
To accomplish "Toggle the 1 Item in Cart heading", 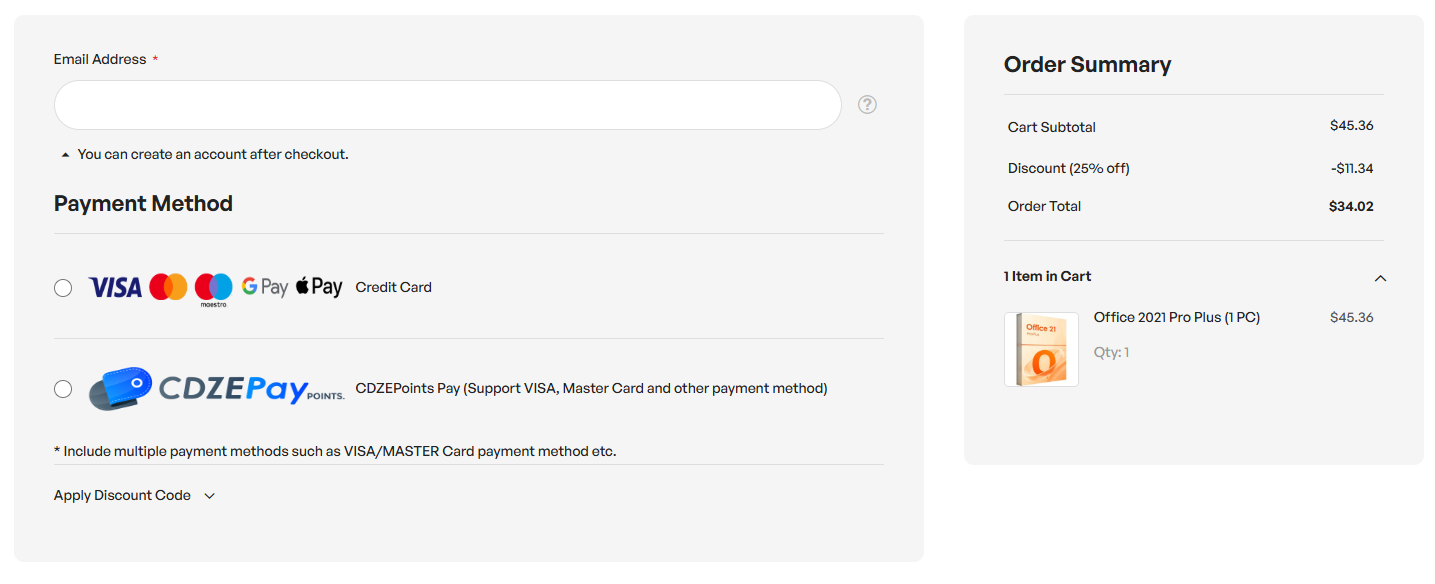I will click(x=1047, y=276).
